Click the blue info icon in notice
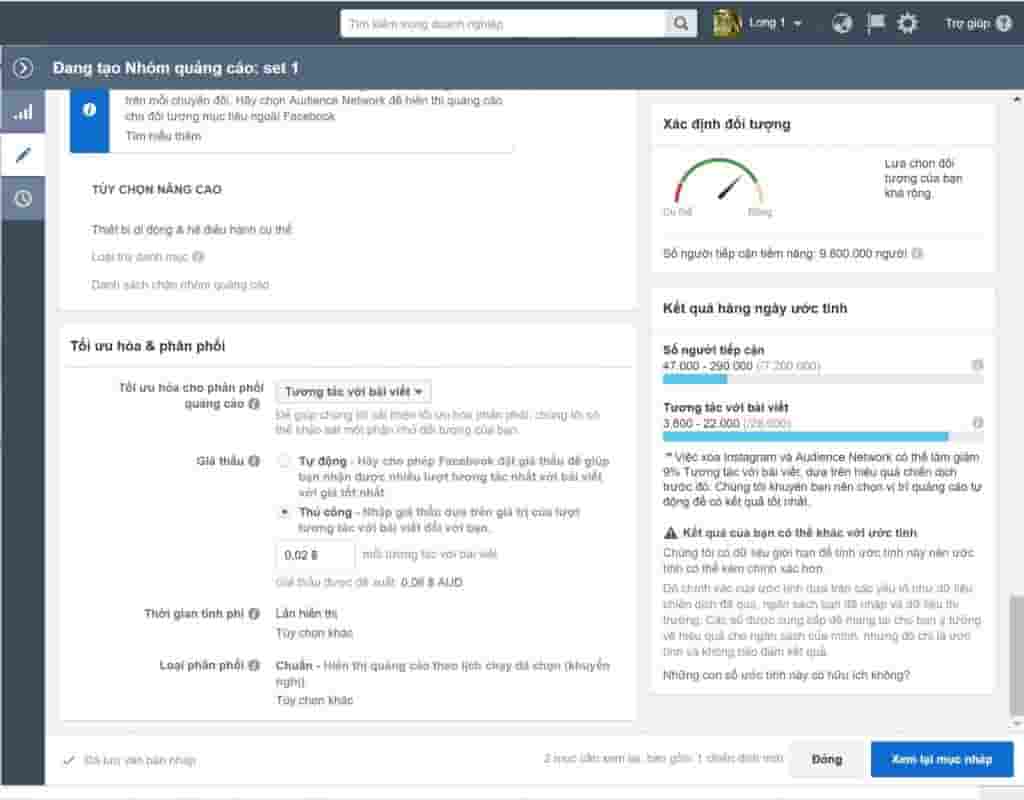 (89, 110)
